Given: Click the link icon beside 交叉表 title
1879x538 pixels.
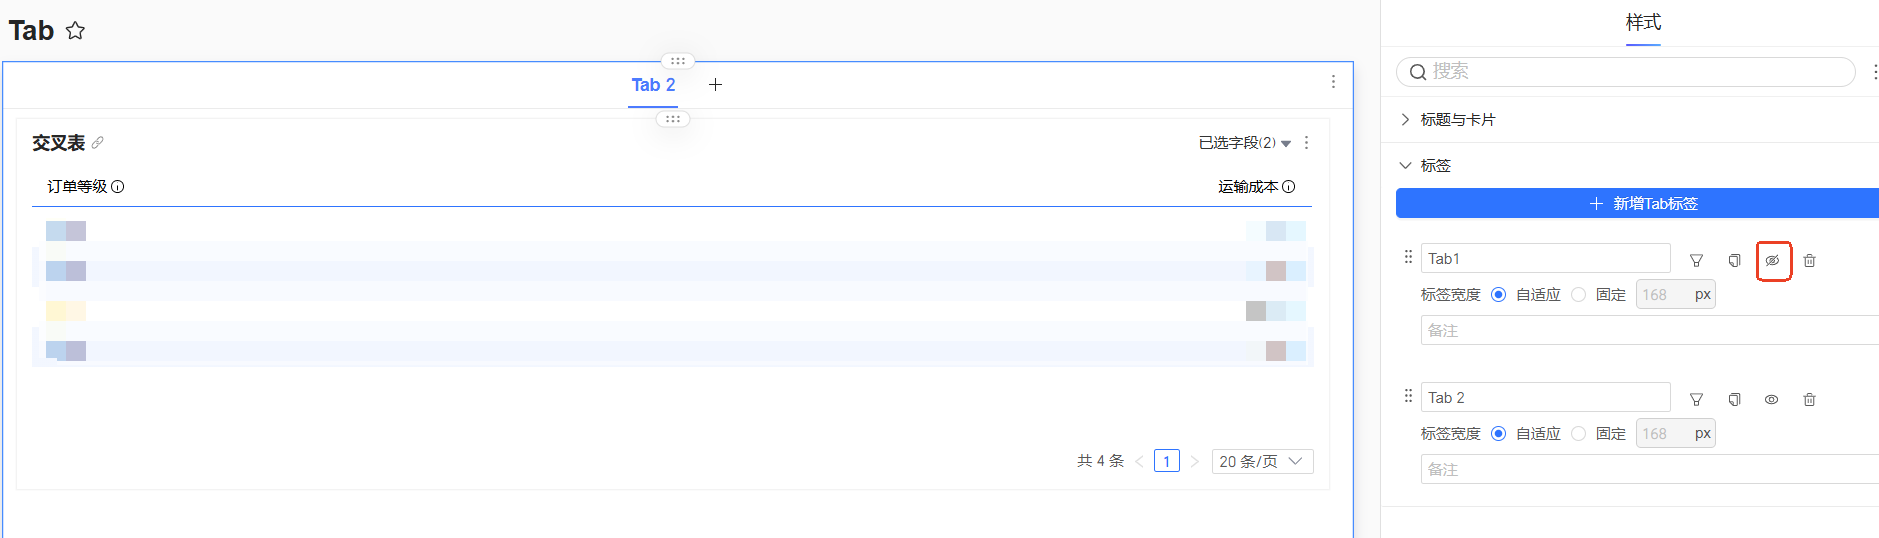Looking at the screenshot, I should coord(98,143).
